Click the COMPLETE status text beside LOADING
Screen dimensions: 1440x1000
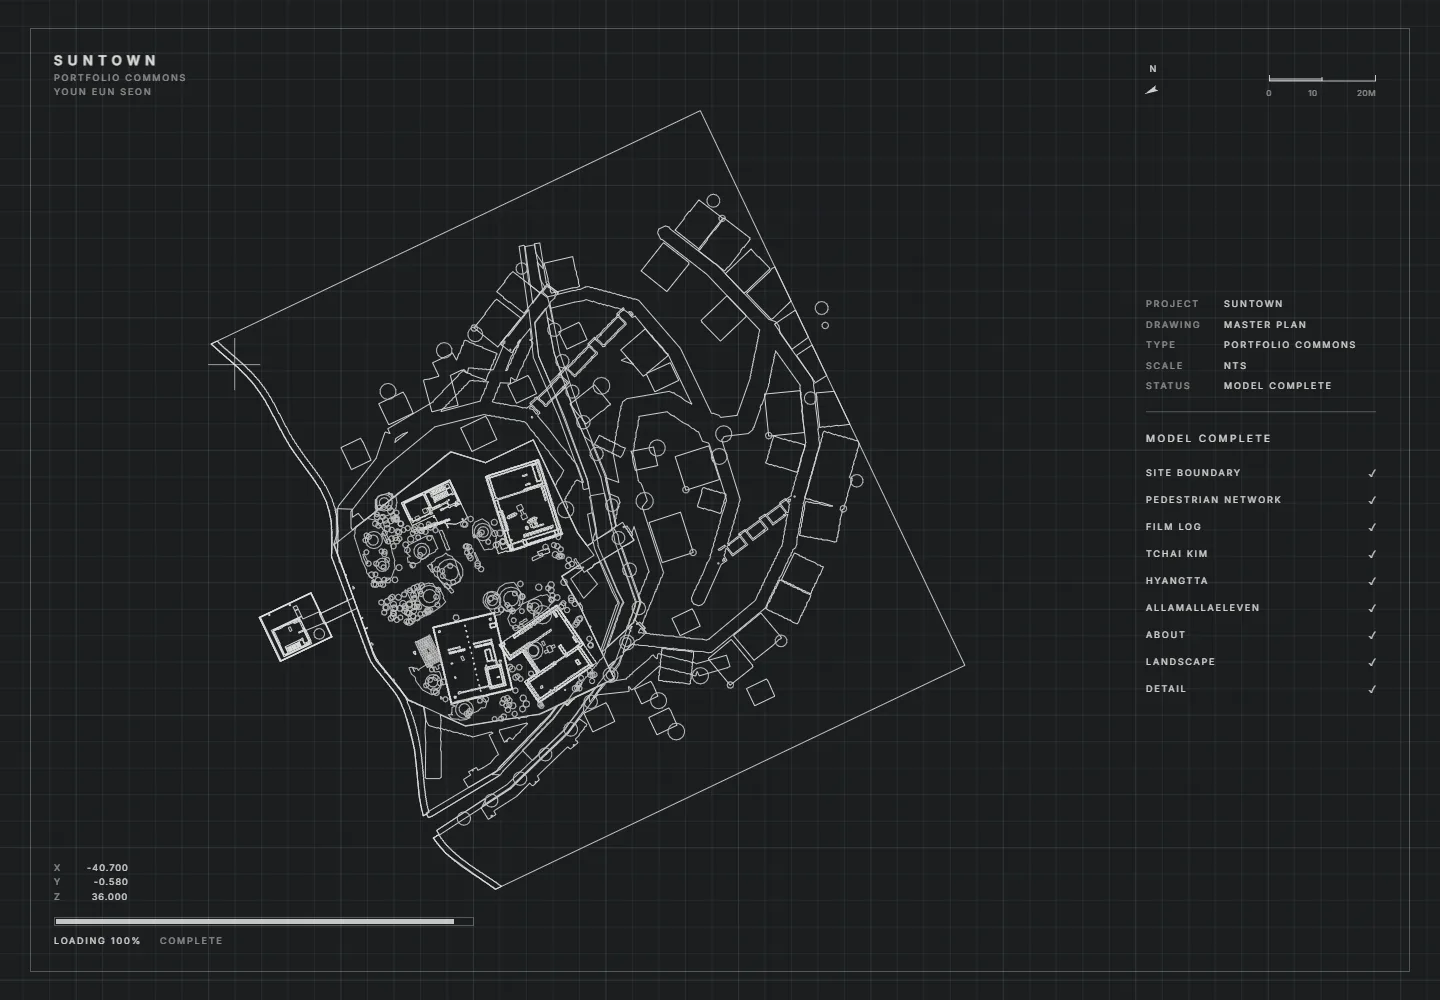tap(191, 941)
